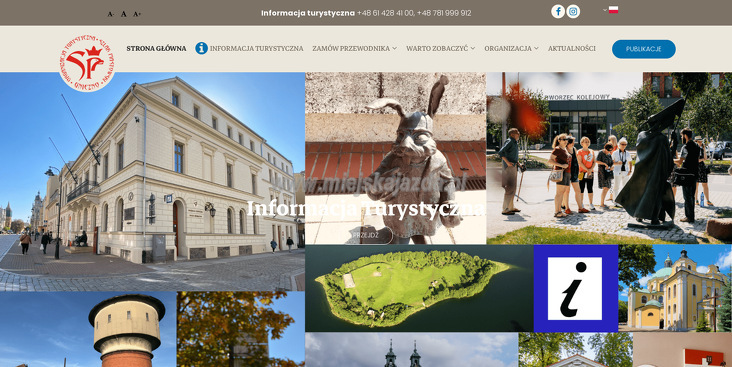Click the blue Publikacje button

tap(644, 49)
